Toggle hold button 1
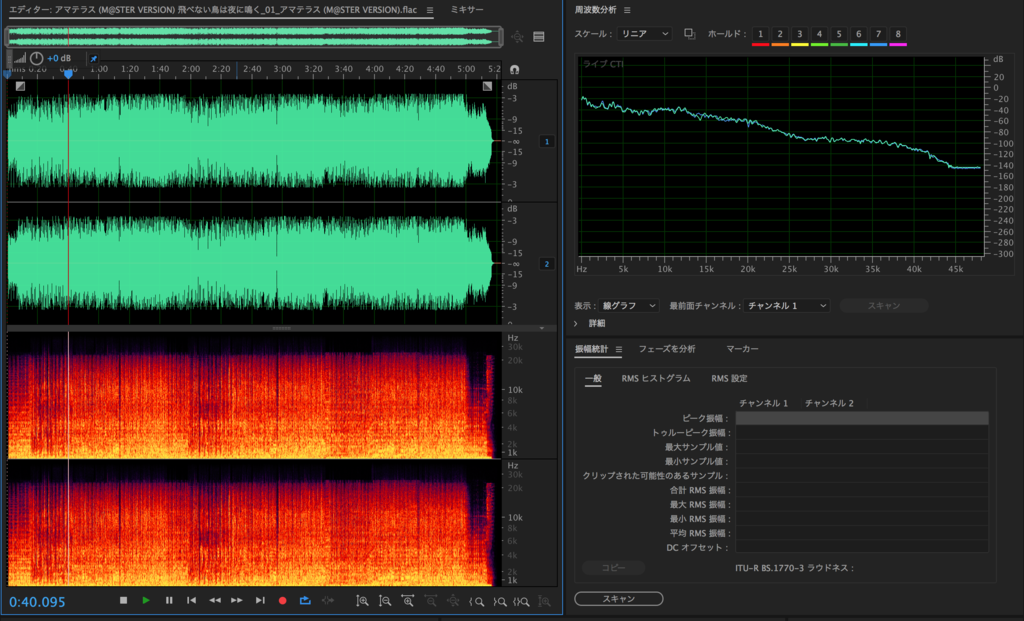1024x621 pixels. click(x=760, y=34)
